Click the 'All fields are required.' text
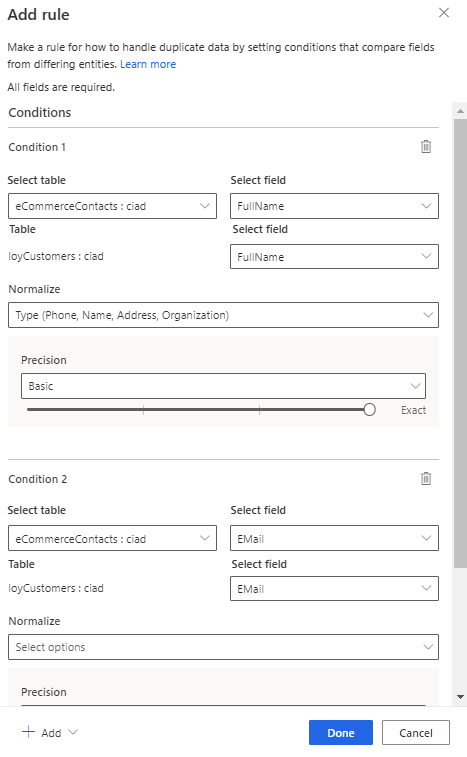 pyautogui.click(x=61, y=87)
